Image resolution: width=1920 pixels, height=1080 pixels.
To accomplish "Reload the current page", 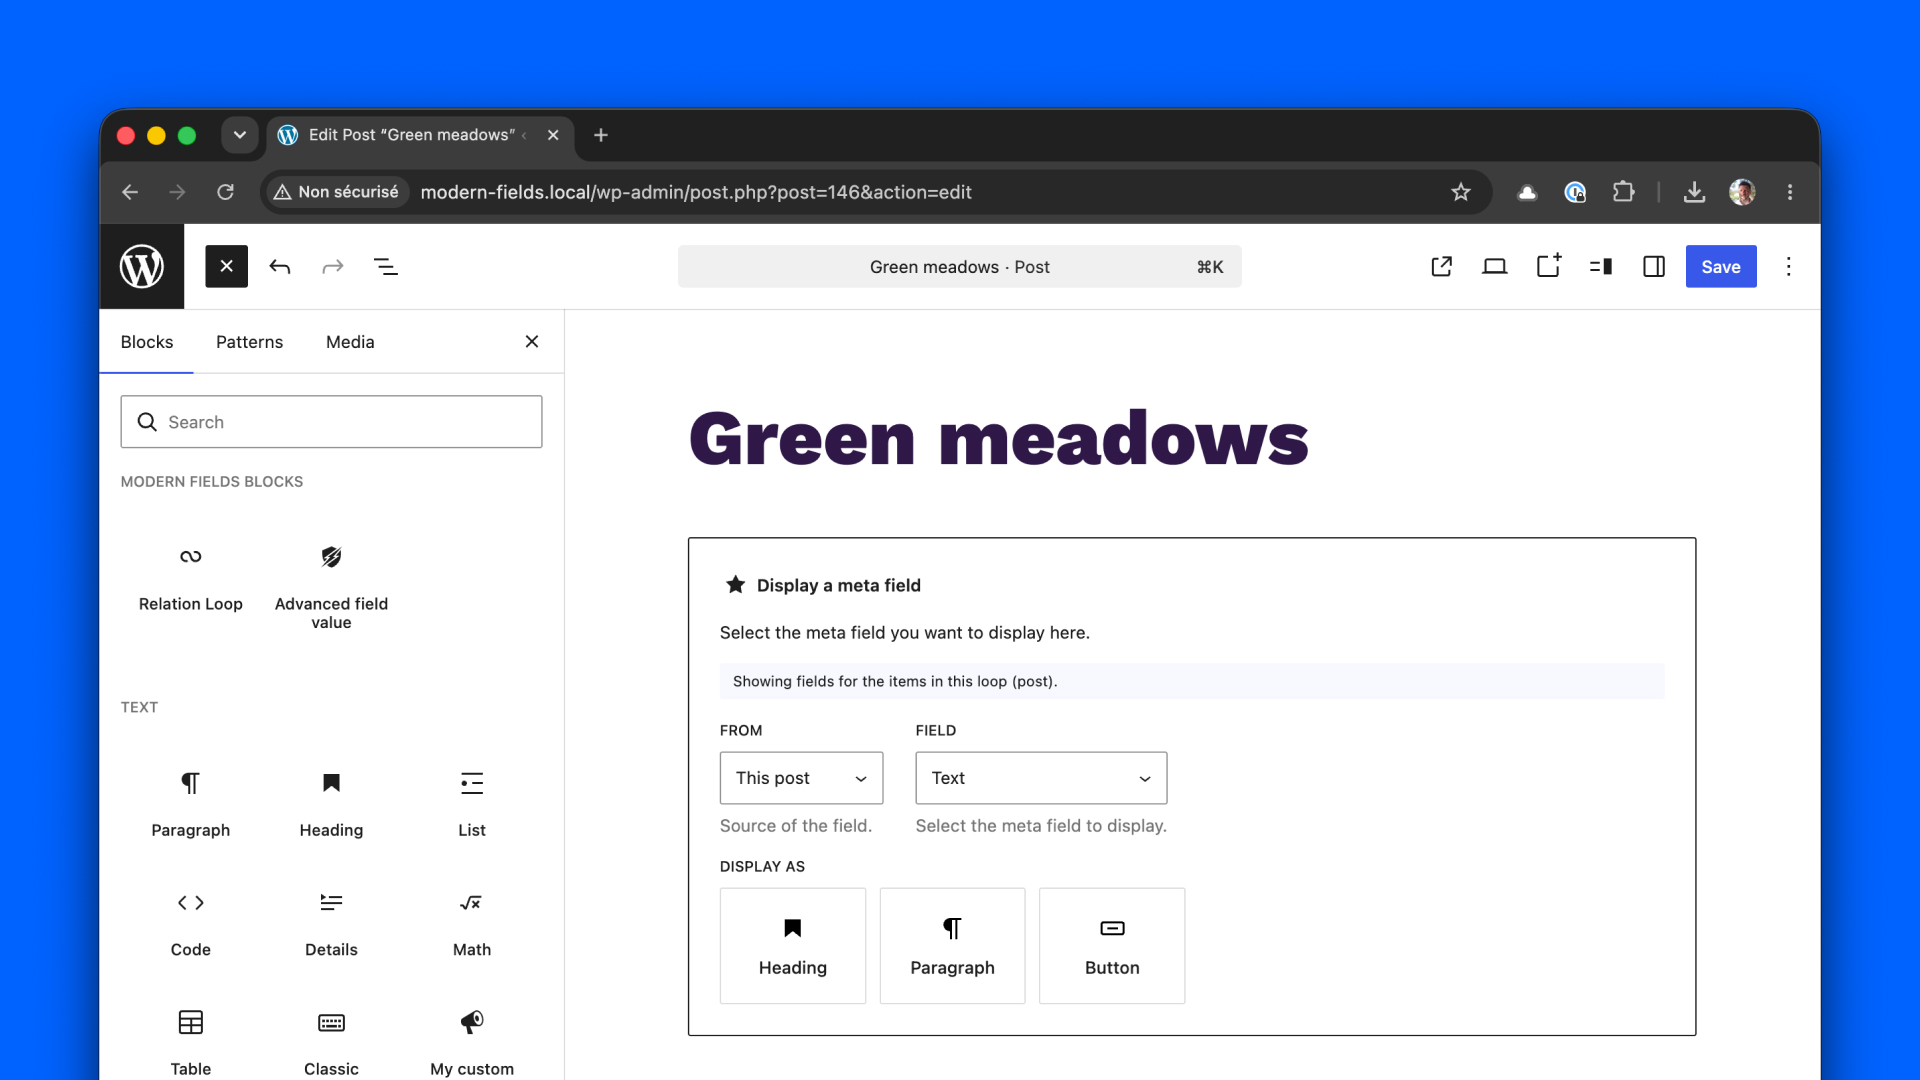I will [226, 192].
